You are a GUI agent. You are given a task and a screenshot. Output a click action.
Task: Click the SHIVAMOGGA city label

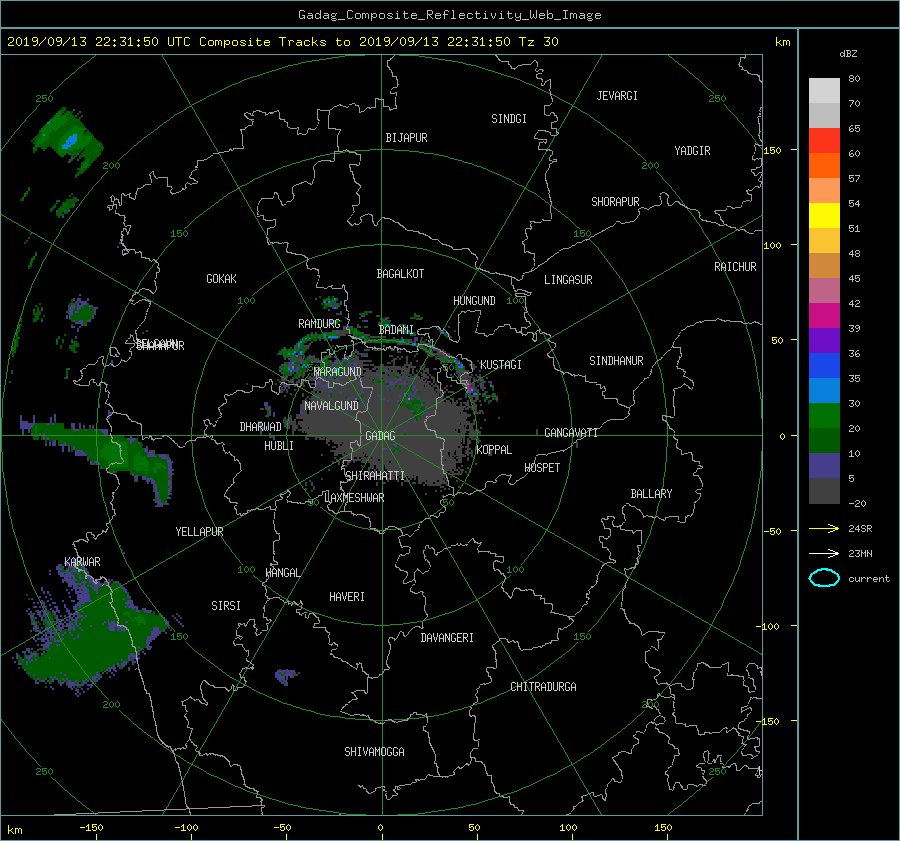tap(374, 751)
